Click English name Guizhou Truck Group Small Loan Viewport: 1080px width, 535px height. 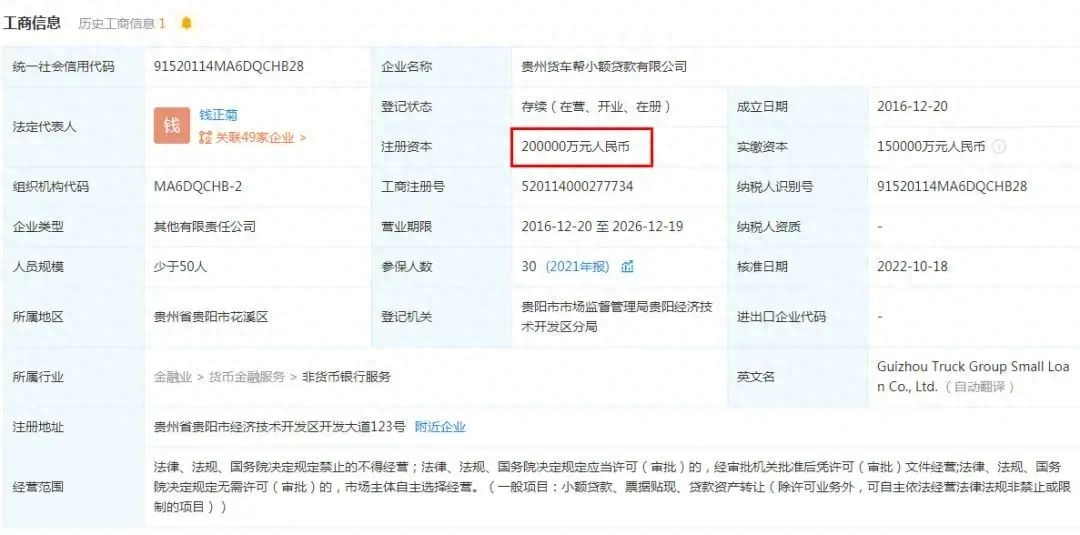tap(973, 376)
